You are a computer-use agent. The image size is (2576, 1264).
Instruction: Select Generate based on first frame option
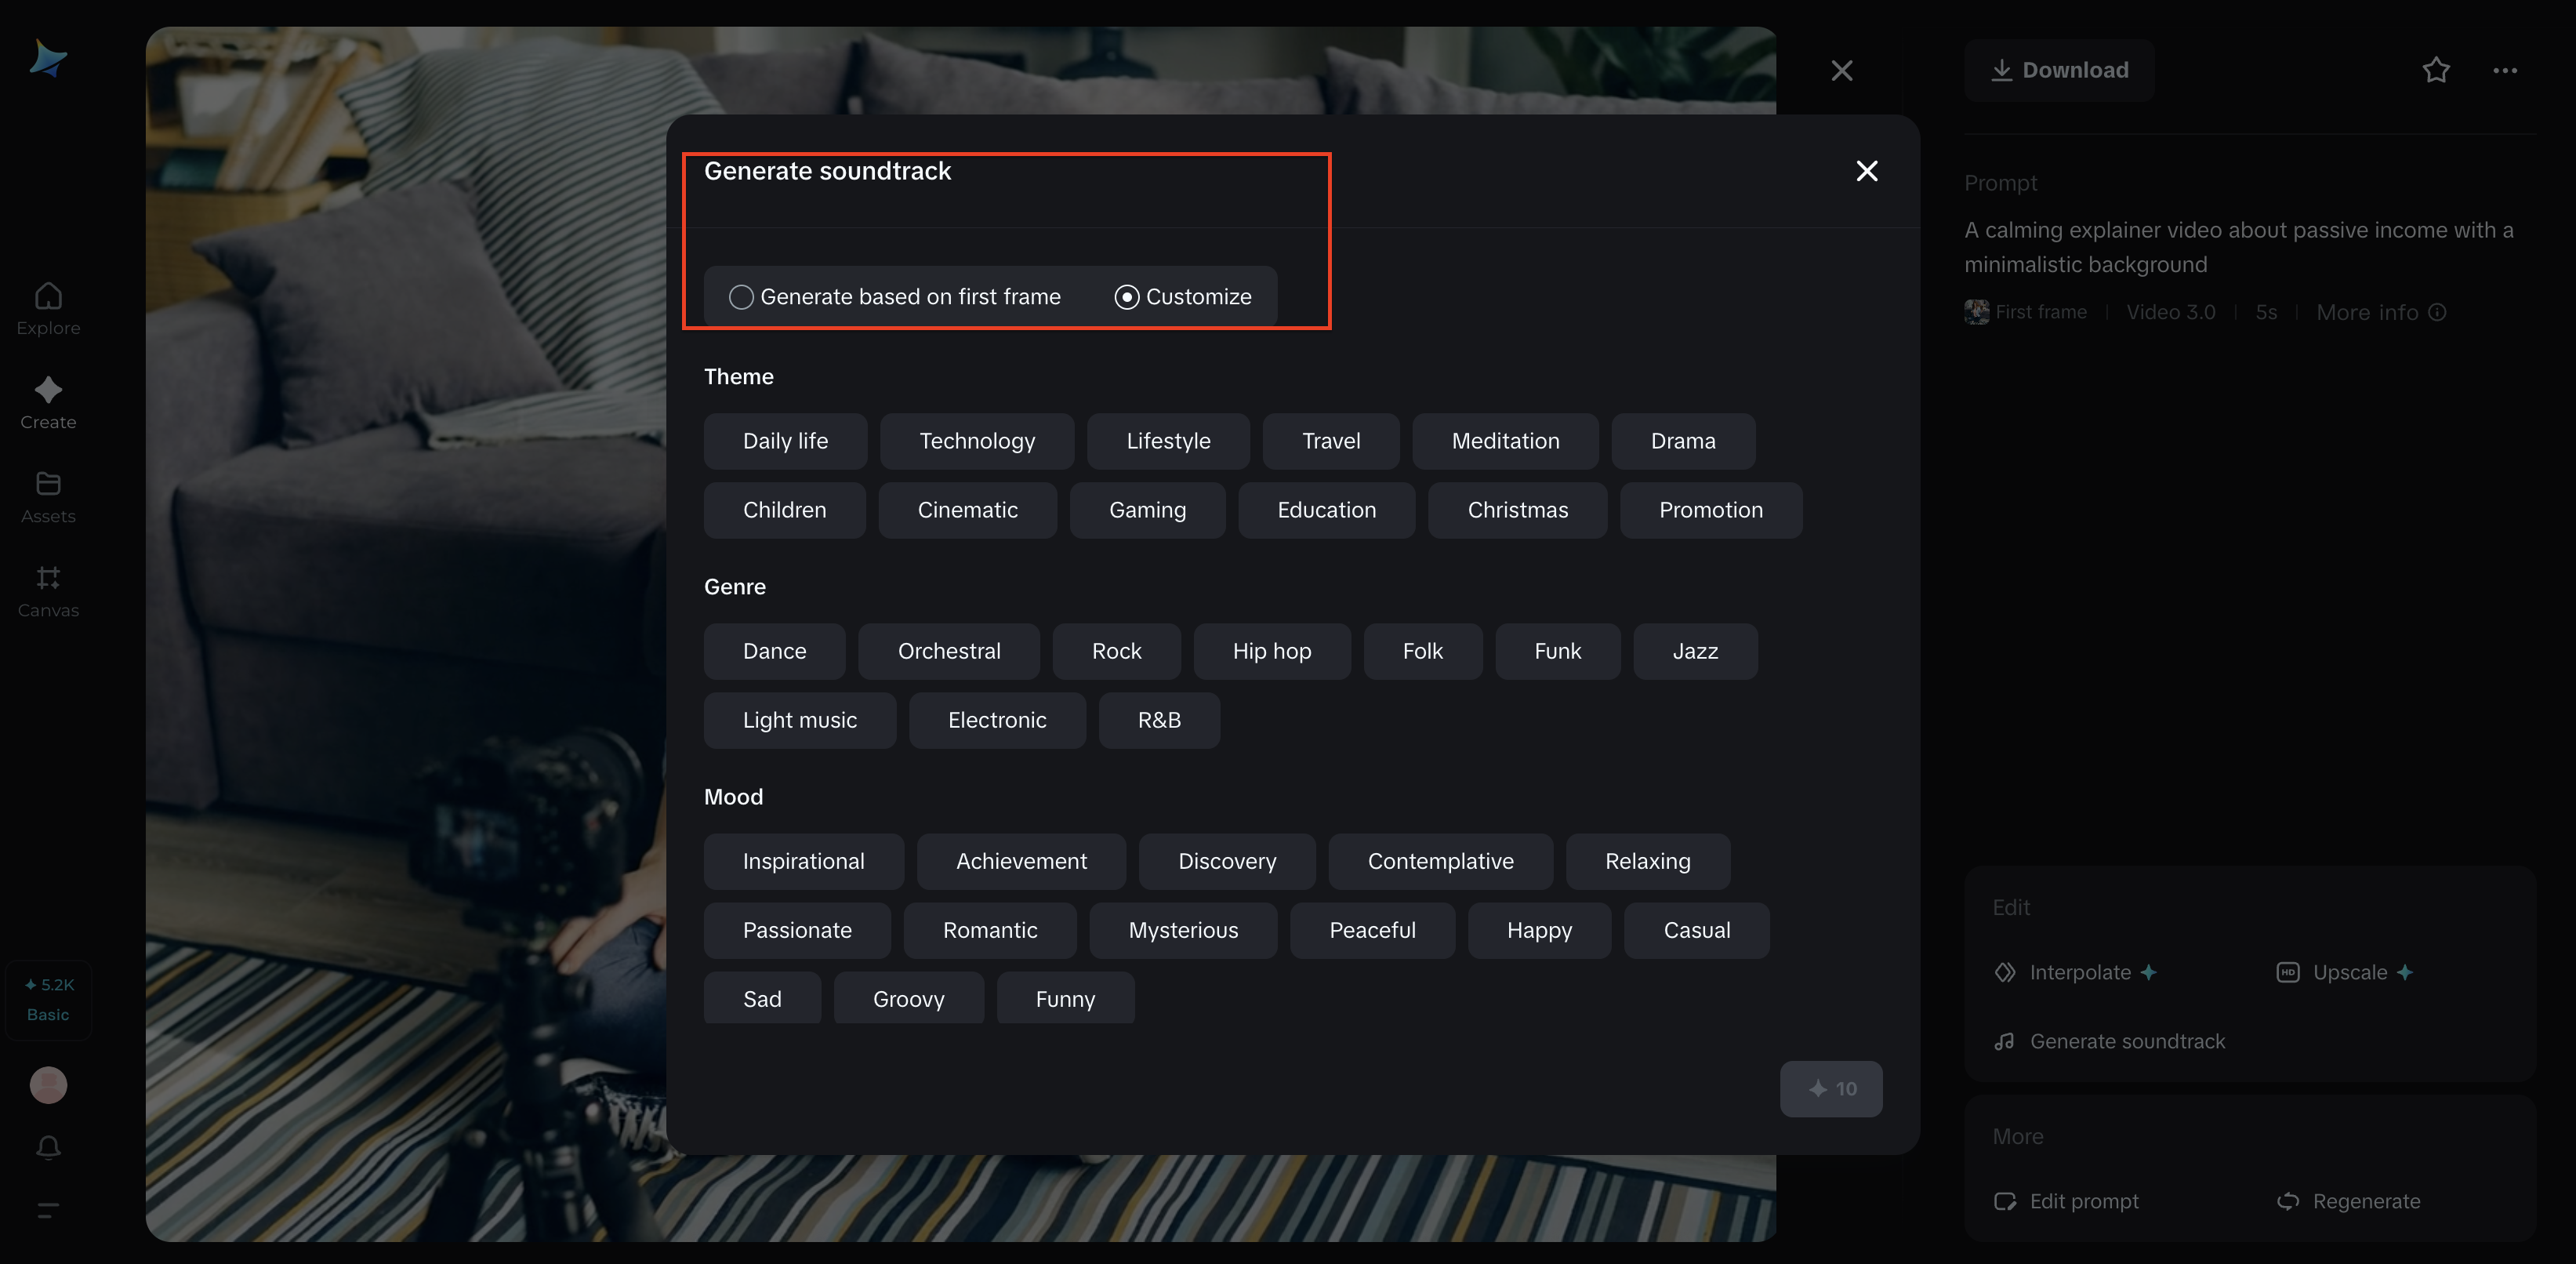741,297
